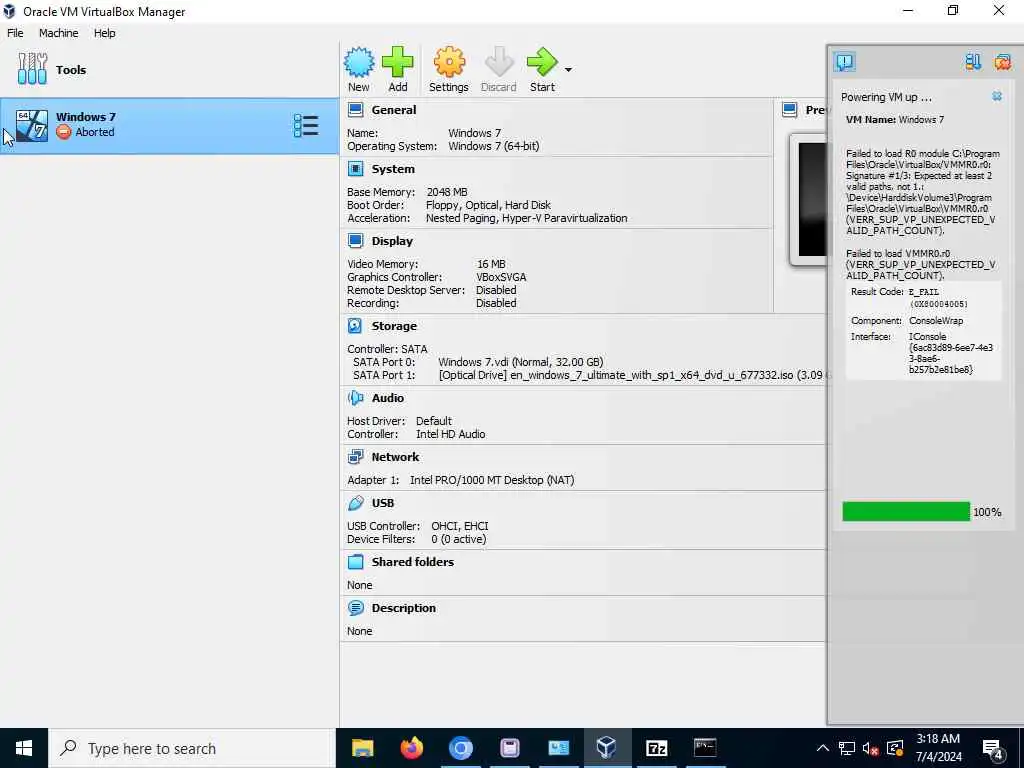Click the Preview section monitor icon
1024x768 pixels.
(790, 110)
